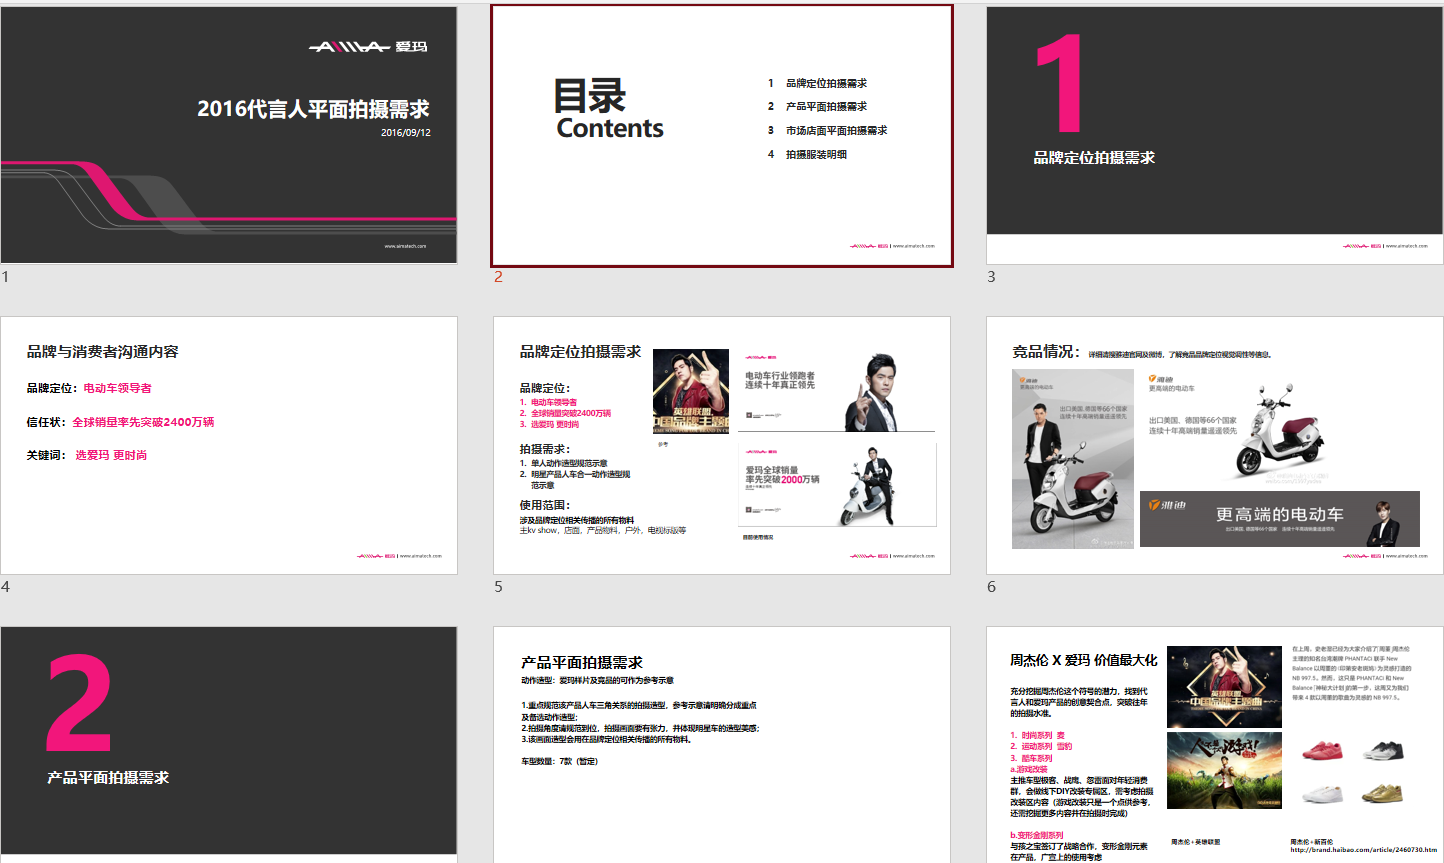This screenshot has width=1444, height=863.
Task: Click 更高端的电动车 banner on slide 6
Action: (x=1280, y=518)
